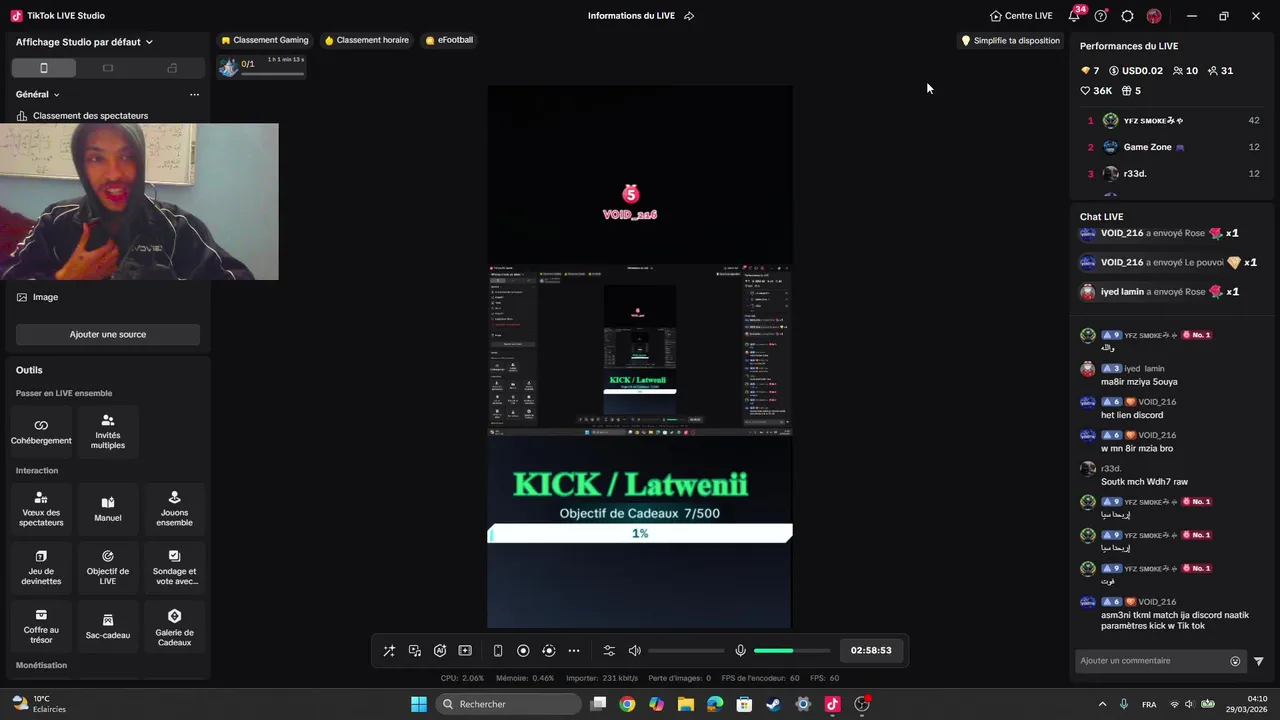Open Informations du LIVE
This screenshot has height=720, width=1280.
631,16
